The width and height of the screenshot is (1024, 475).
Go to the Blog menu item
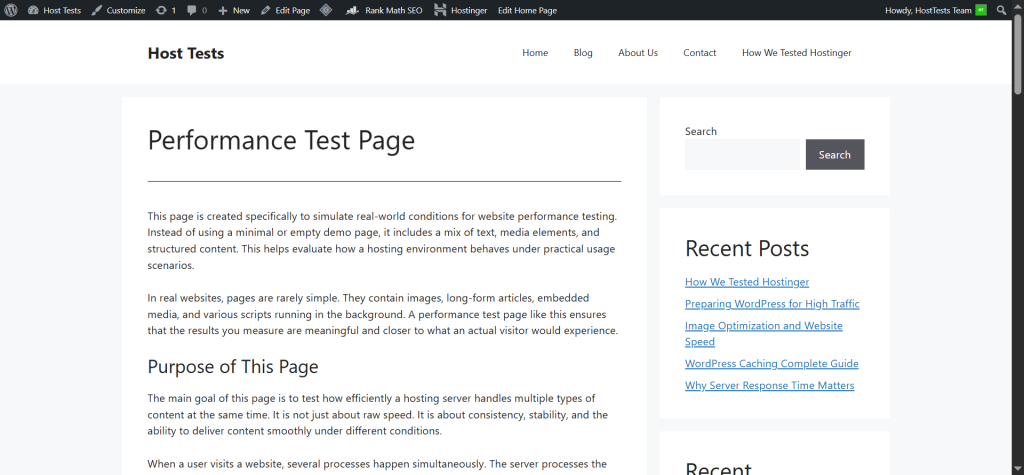(583, 53)
